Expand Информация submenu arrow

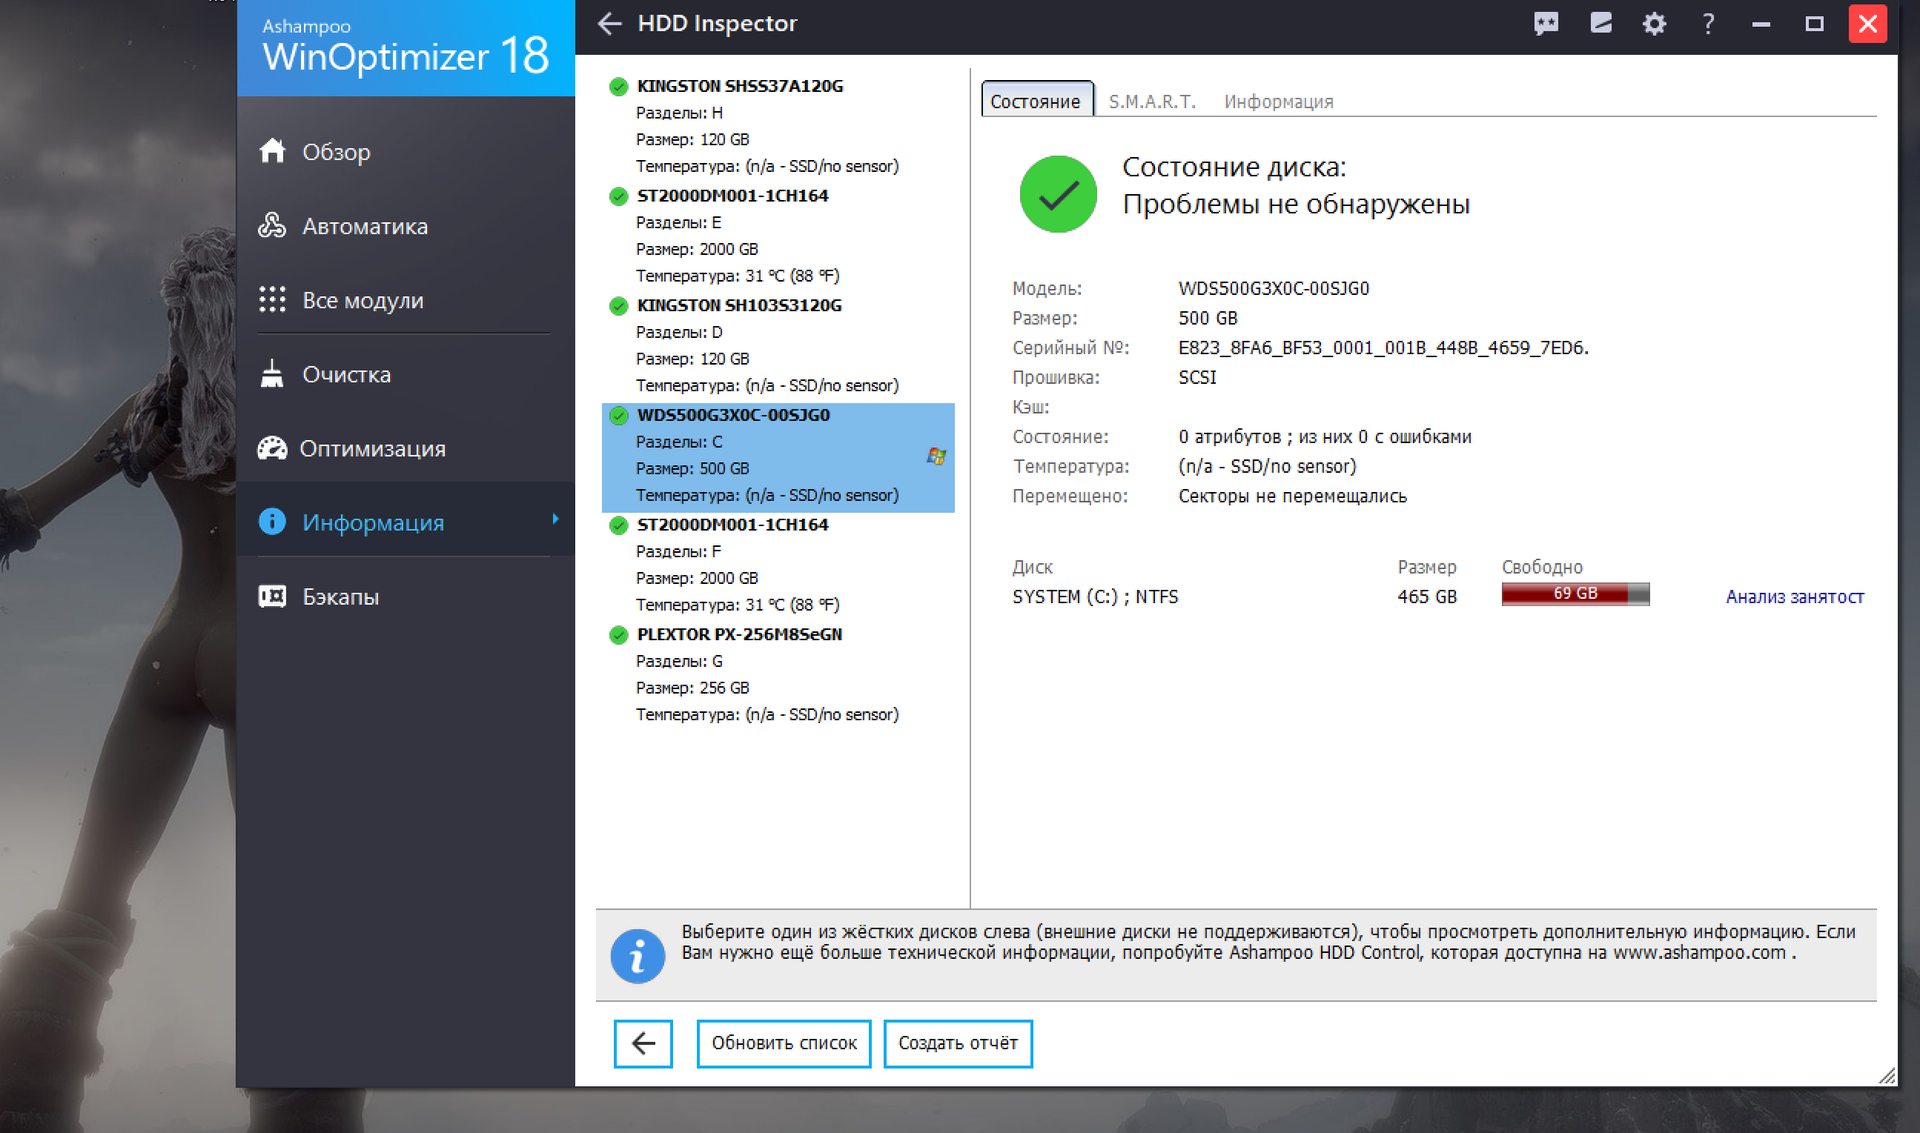coord(555,519)
